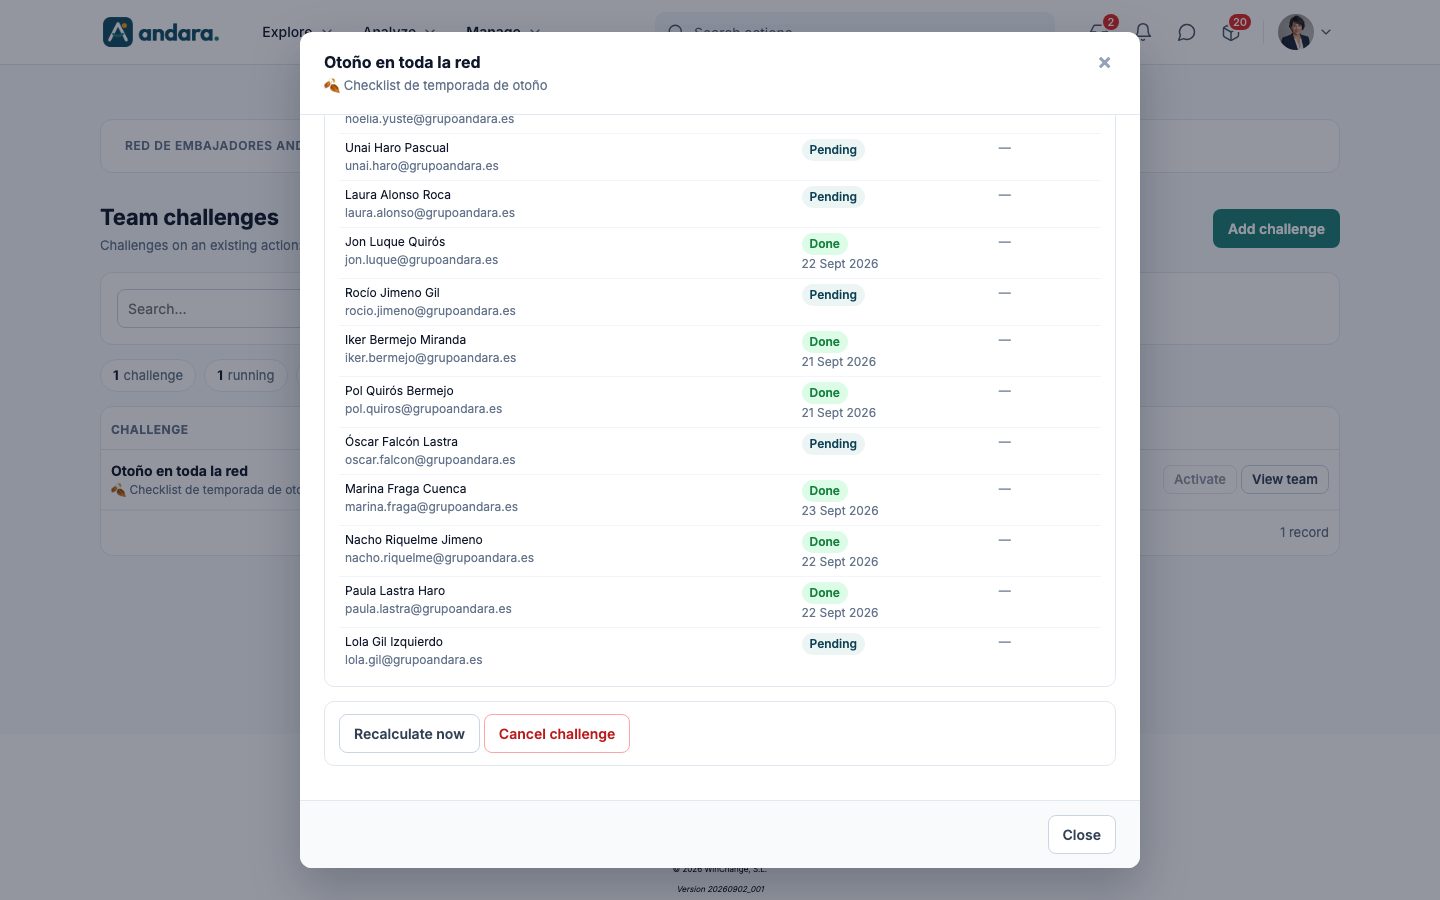1440x900 pixels.
Task: Click Pending status for Unai Haro Pascual
Action: point(833,150)
